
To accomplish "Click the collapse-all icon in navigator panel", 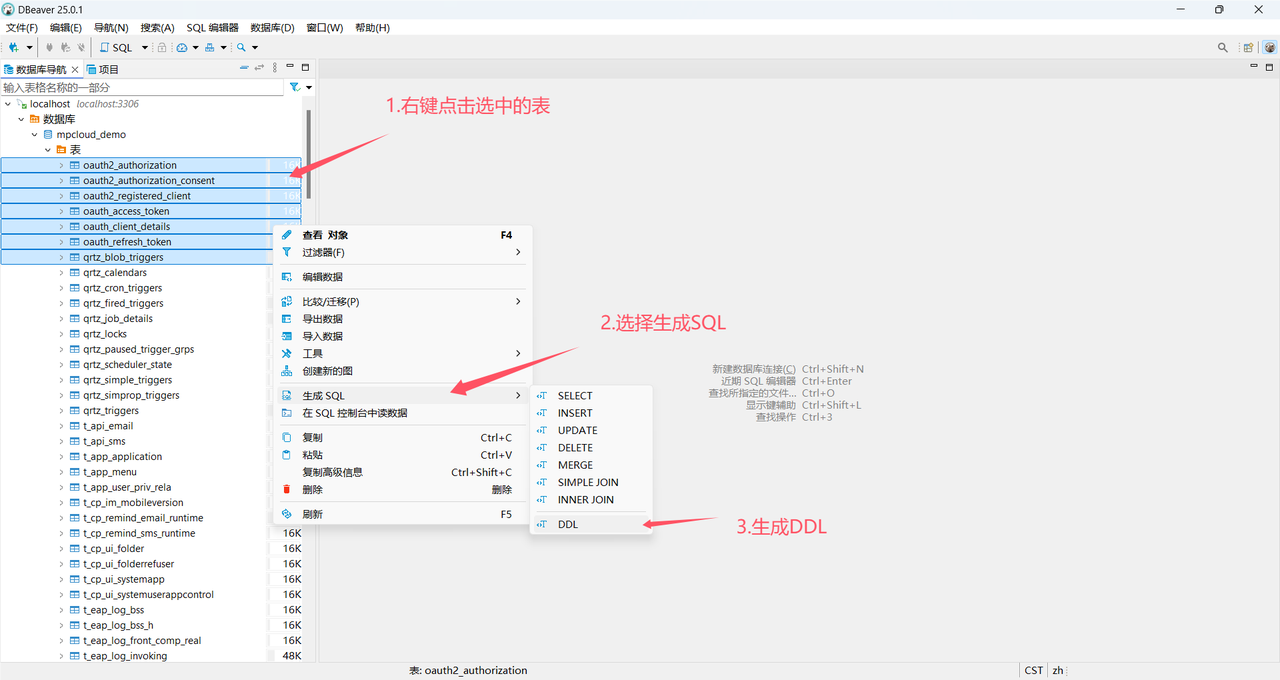I will click(244, 68).
